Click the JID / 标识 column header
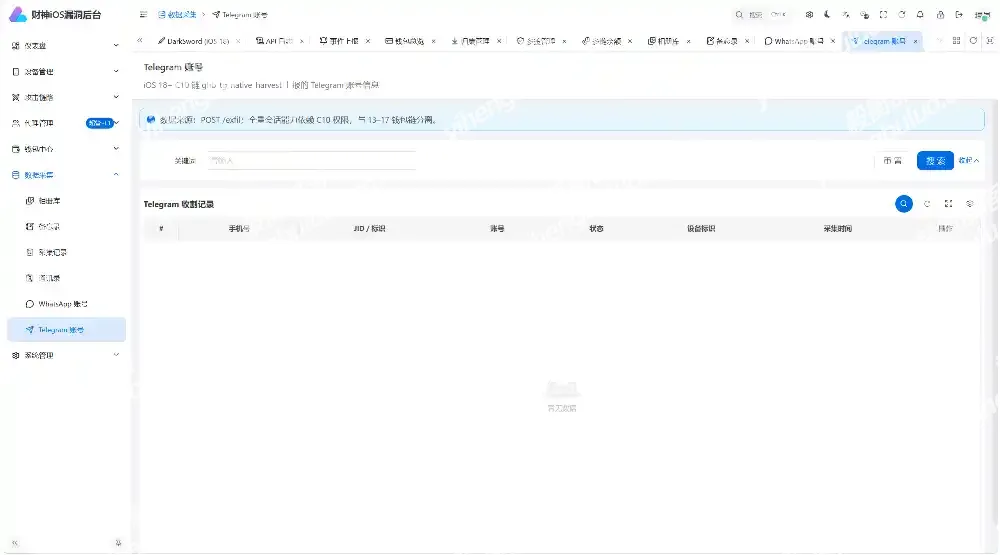 coord(369,228)
